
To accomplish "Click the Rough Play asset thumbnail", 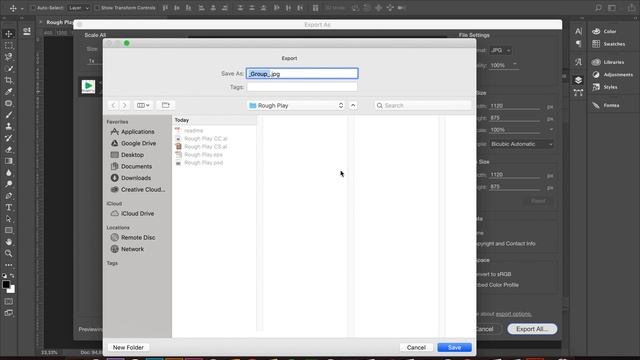I will pos(88,87).
